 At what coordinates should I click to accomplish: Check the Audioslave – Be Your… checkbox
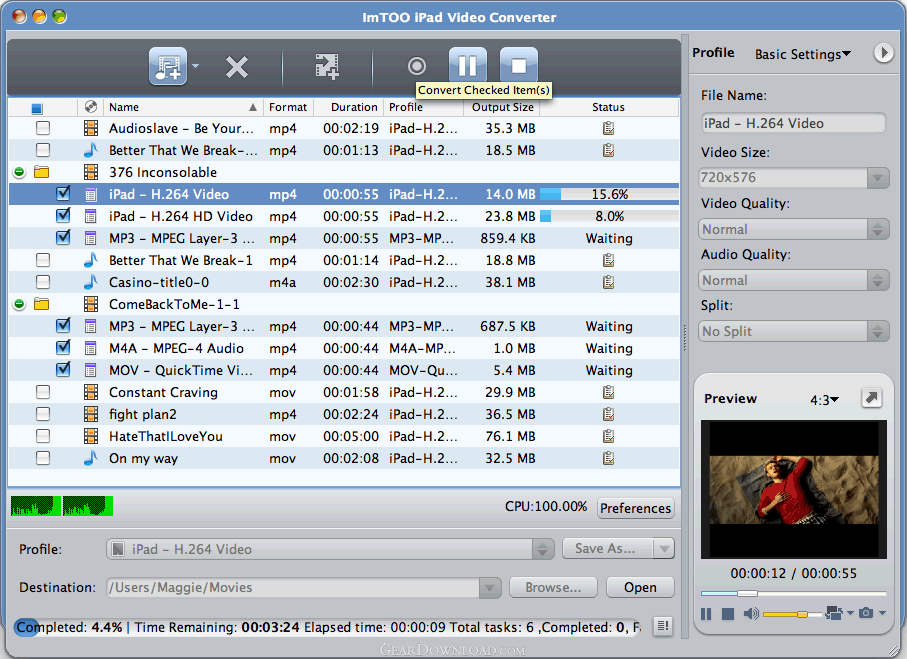[43, 128]
